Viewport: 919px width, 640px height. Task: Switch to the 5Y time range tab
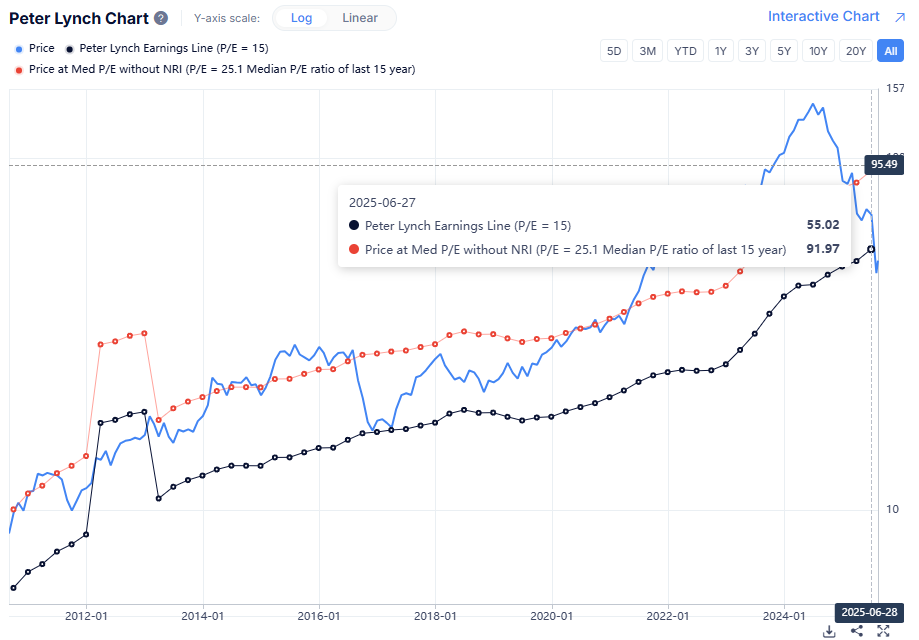783,50
